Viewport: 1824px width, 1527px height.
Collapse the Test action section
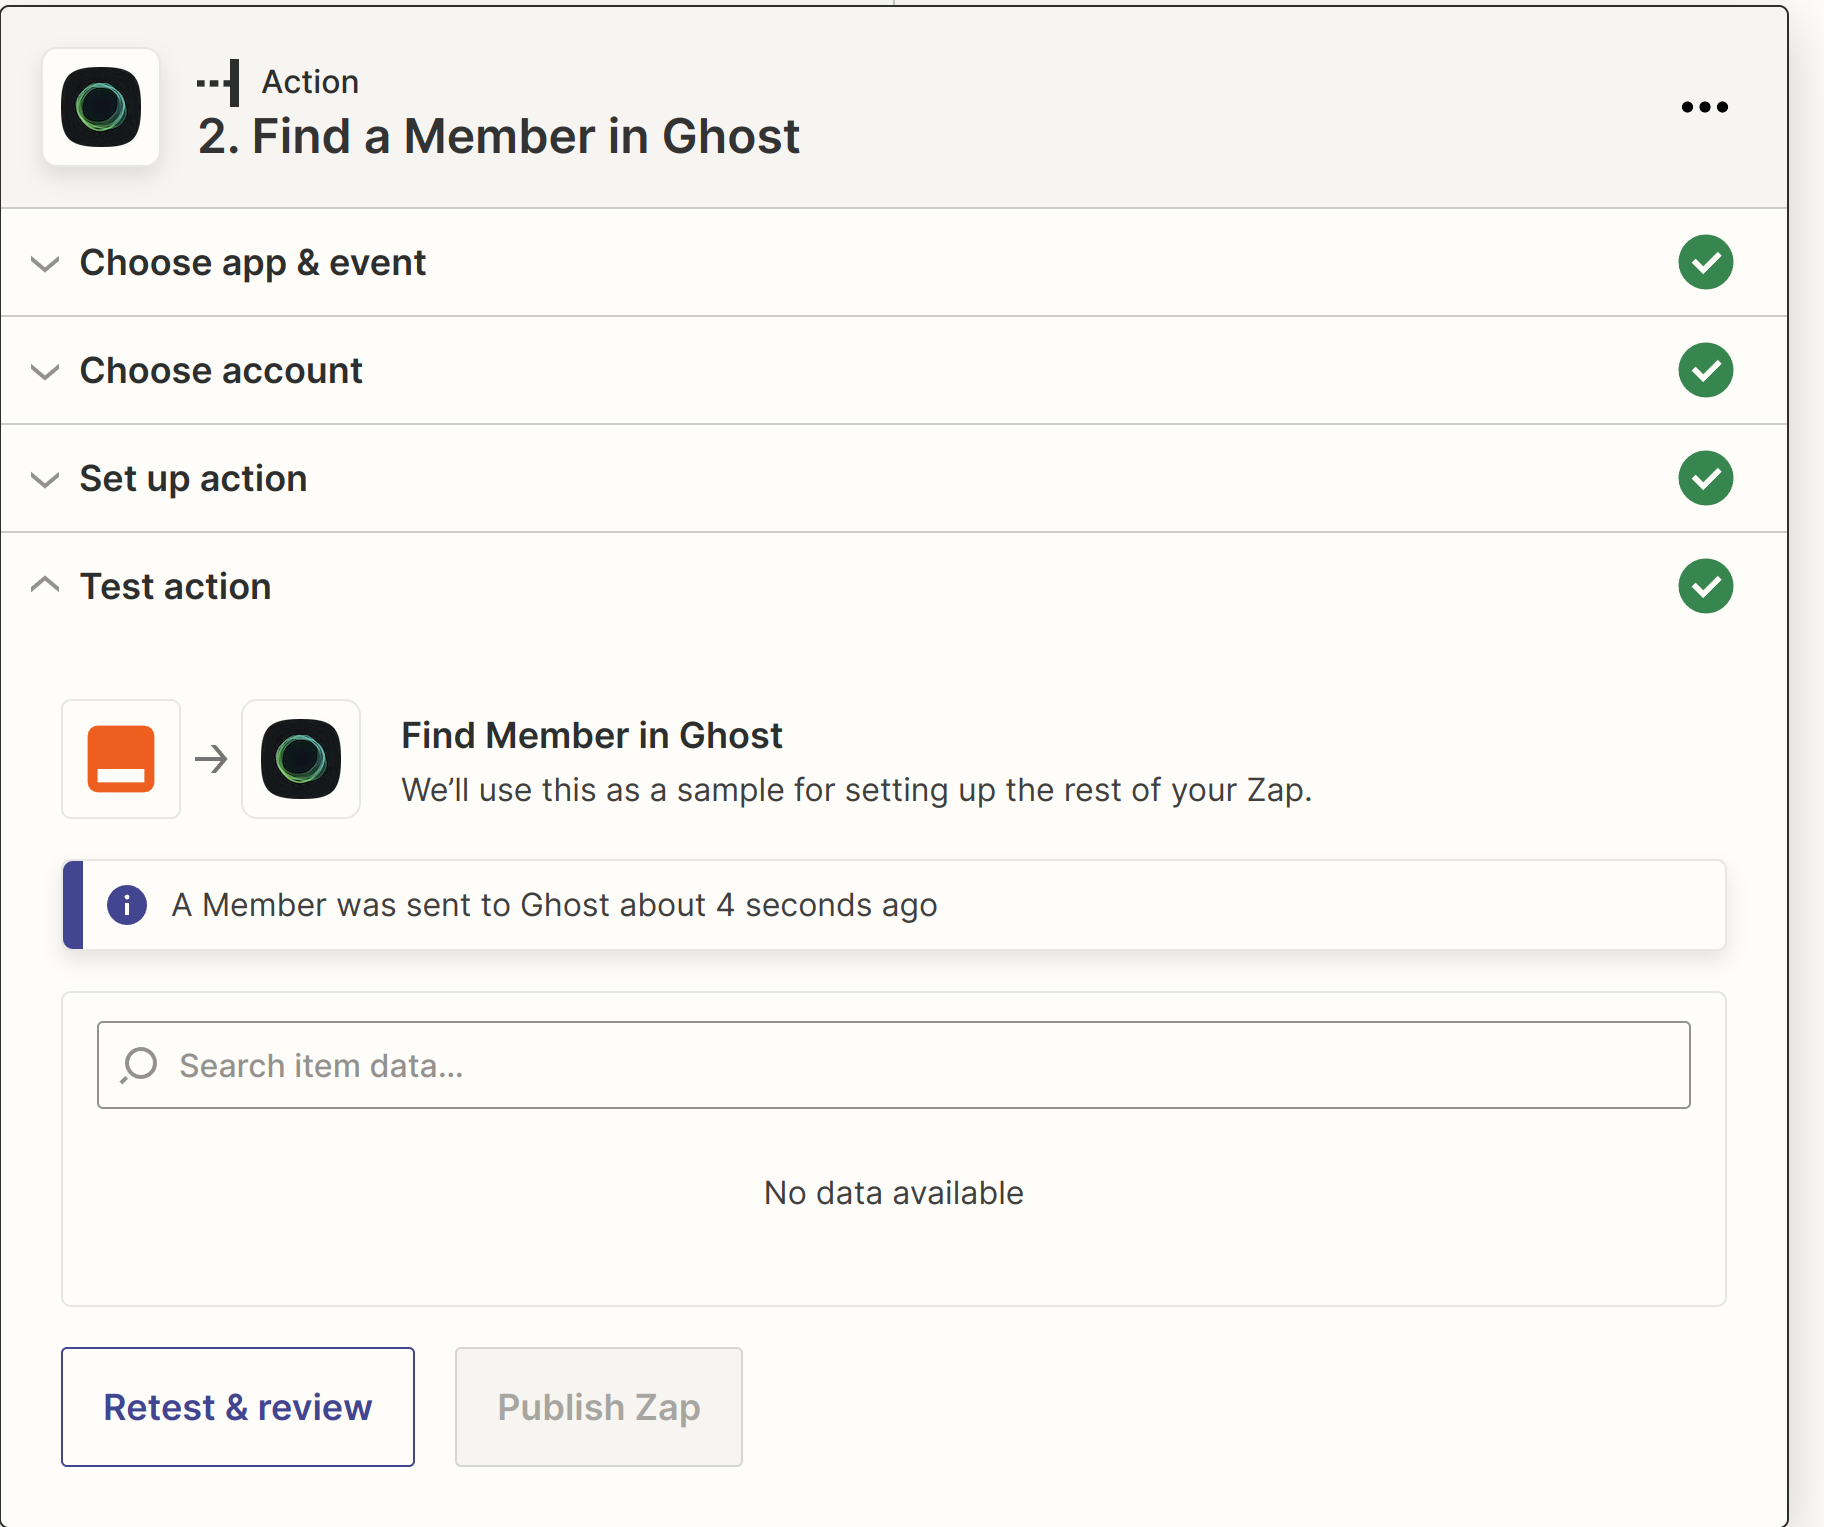tap(45, 584)
